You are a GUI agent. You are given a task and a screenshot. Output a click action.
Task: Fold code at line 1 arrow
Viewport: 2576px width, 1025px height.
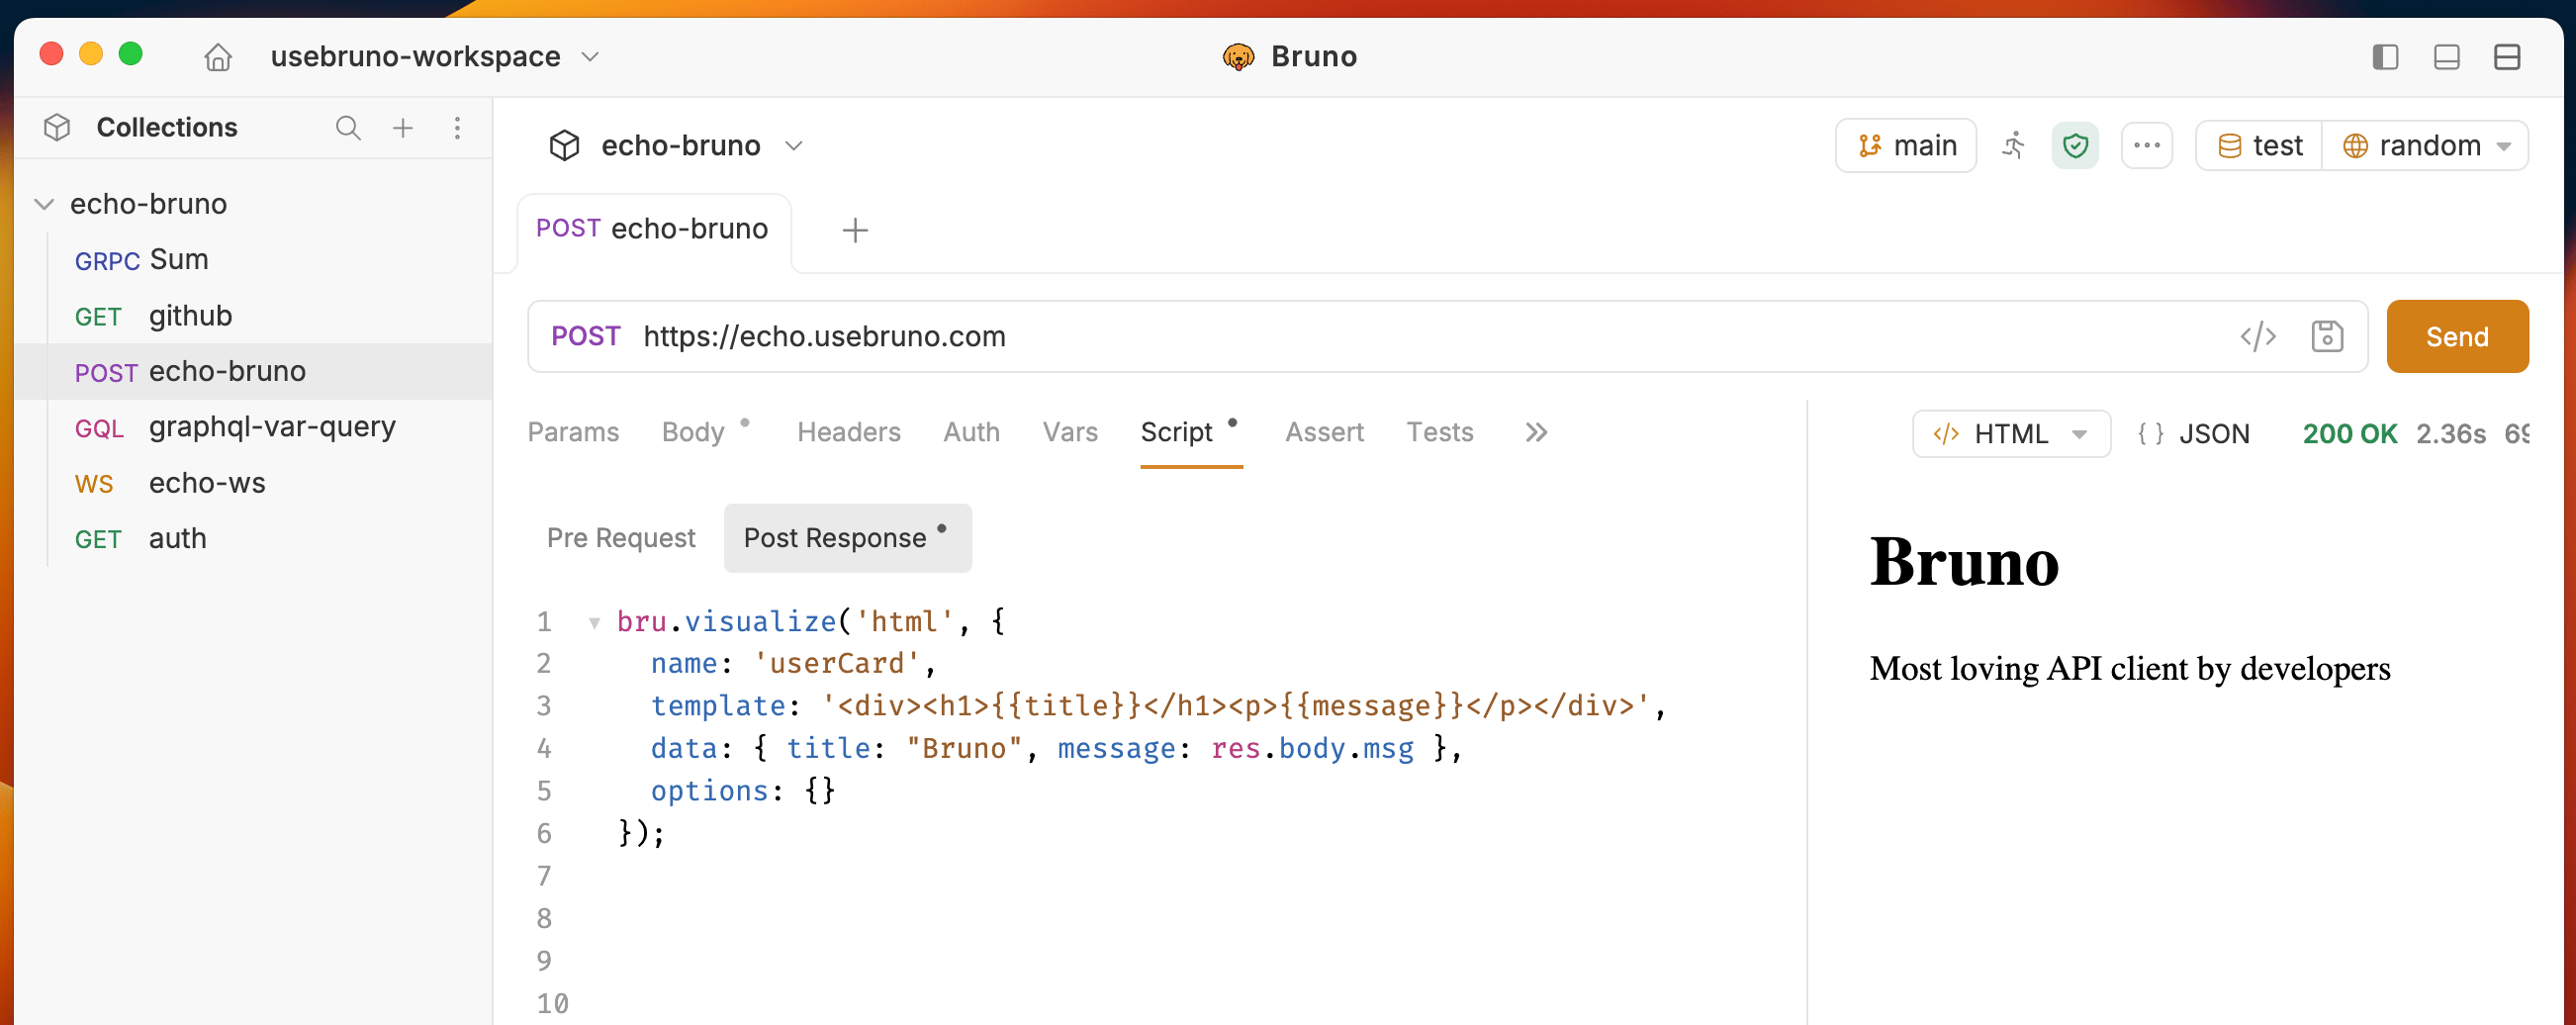pos(594,623)
